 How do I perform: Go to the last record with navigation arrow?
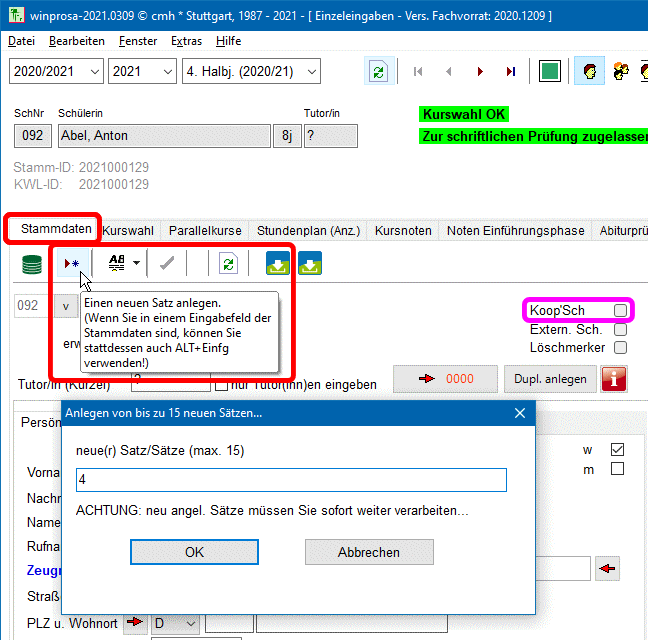[511, 72]
